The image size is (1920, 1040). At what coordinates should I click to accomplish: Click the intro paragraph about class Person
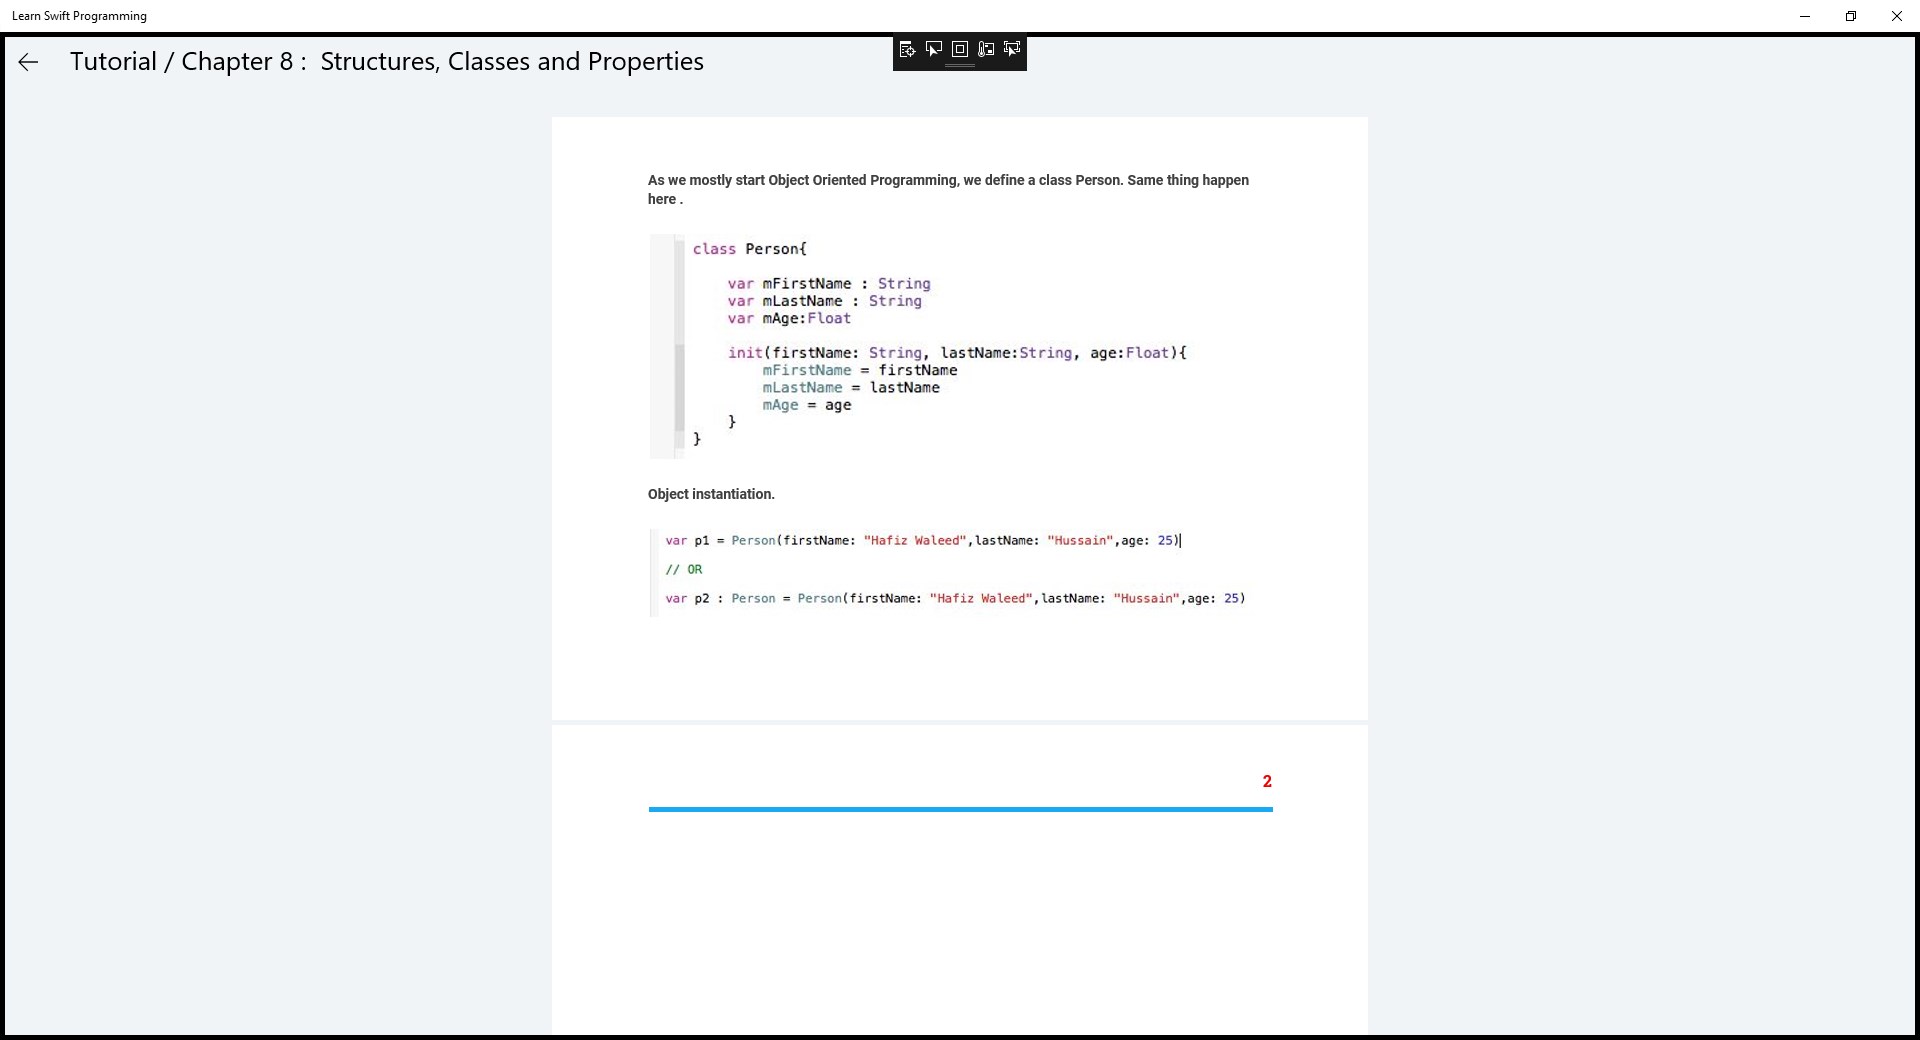pyautogui.click(x=948, y=189)
